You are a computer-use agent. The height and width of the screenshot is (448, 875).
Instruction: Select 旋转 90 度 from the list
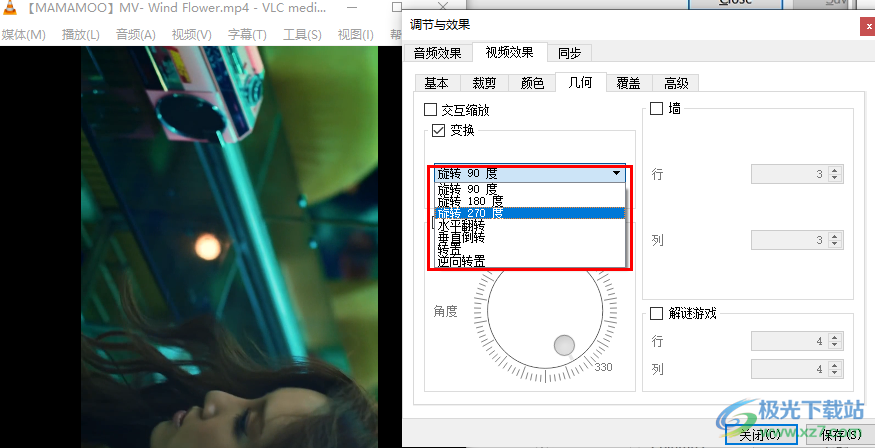[530, 189]
